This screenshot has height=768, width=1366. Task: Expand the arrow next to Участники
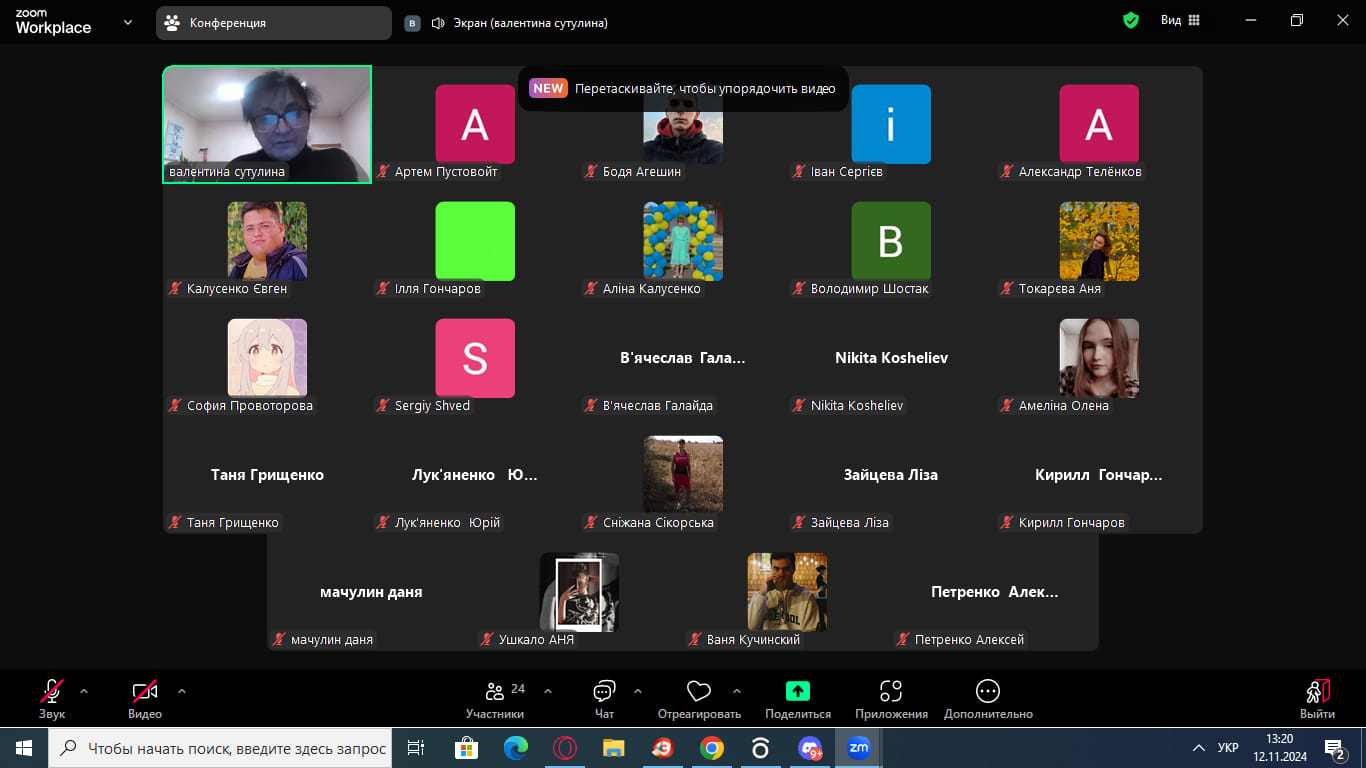[548, 690]
